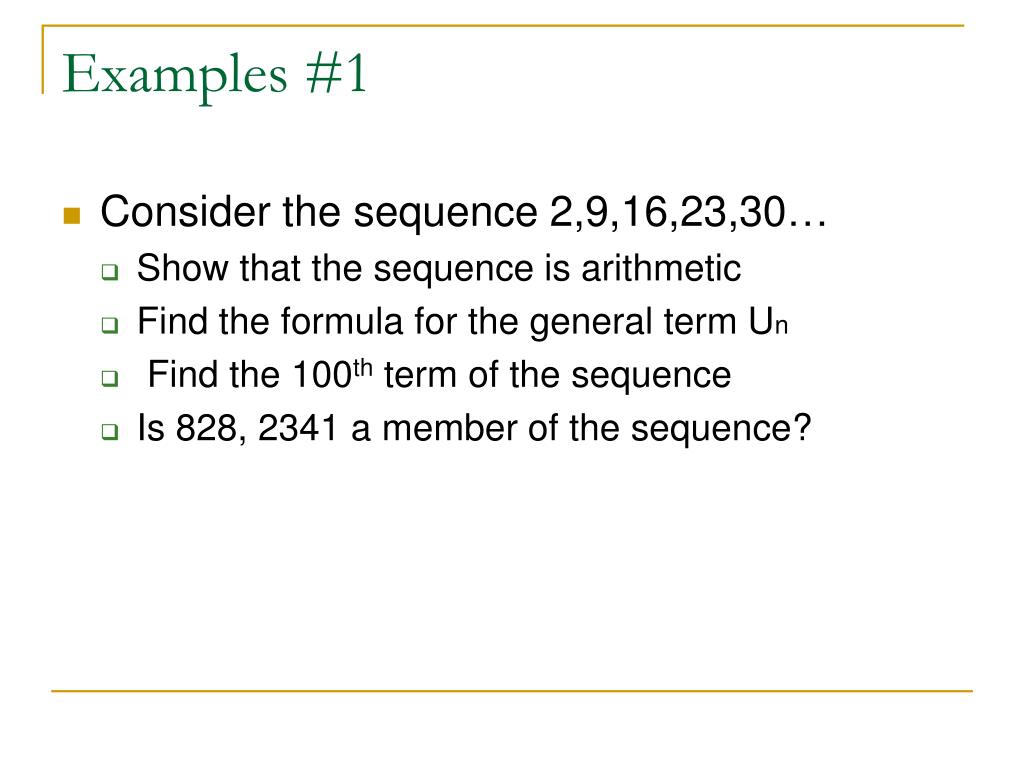
Task: Click the bullet beside 'Is 828, 2341'
Action: coord(110,431)
